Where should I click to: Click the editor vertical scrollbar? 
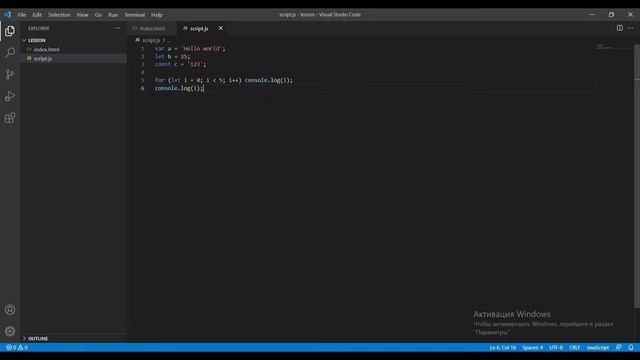pyautogui.click(x=637, y=176)
